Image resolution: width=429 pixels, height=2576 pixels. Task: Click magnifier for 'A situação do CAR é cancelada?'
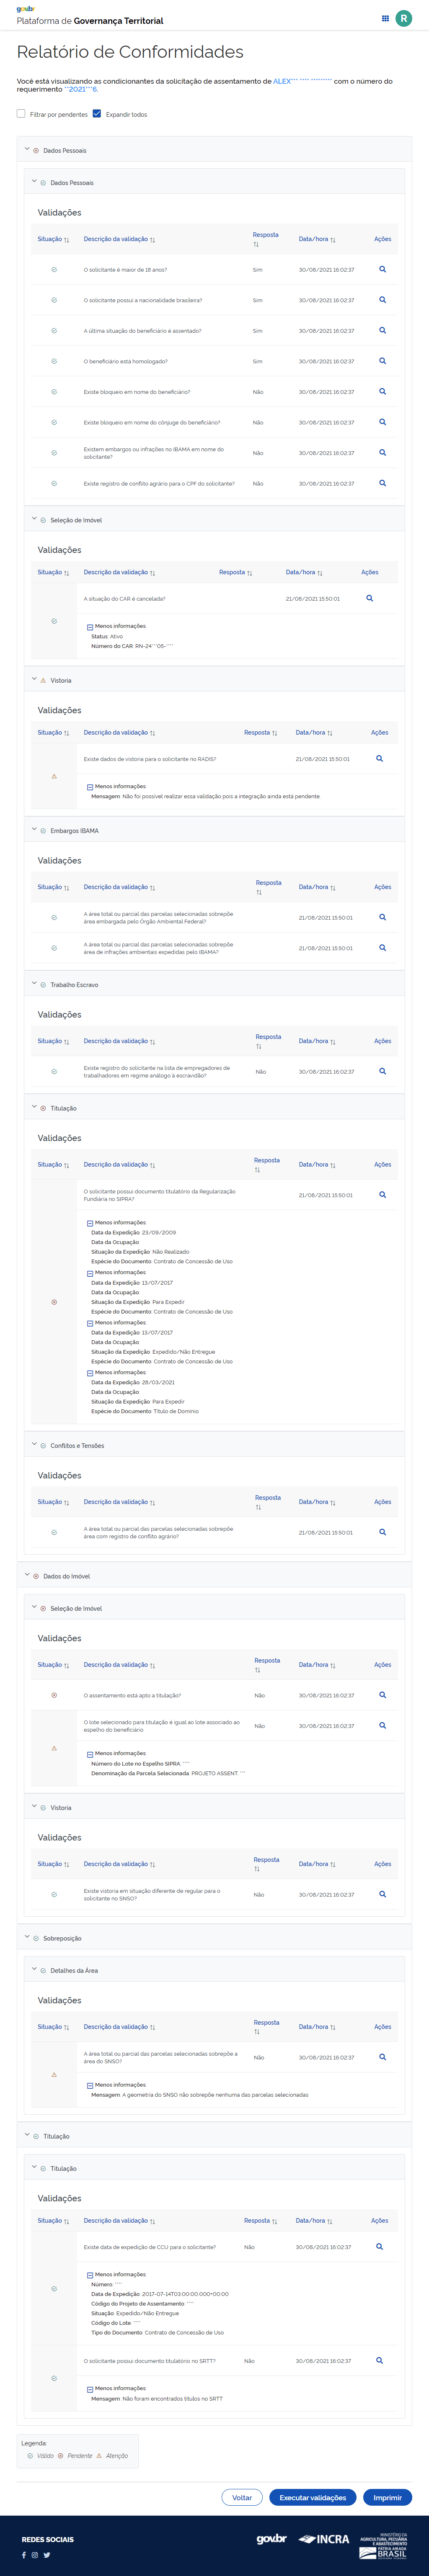point(369,598)
